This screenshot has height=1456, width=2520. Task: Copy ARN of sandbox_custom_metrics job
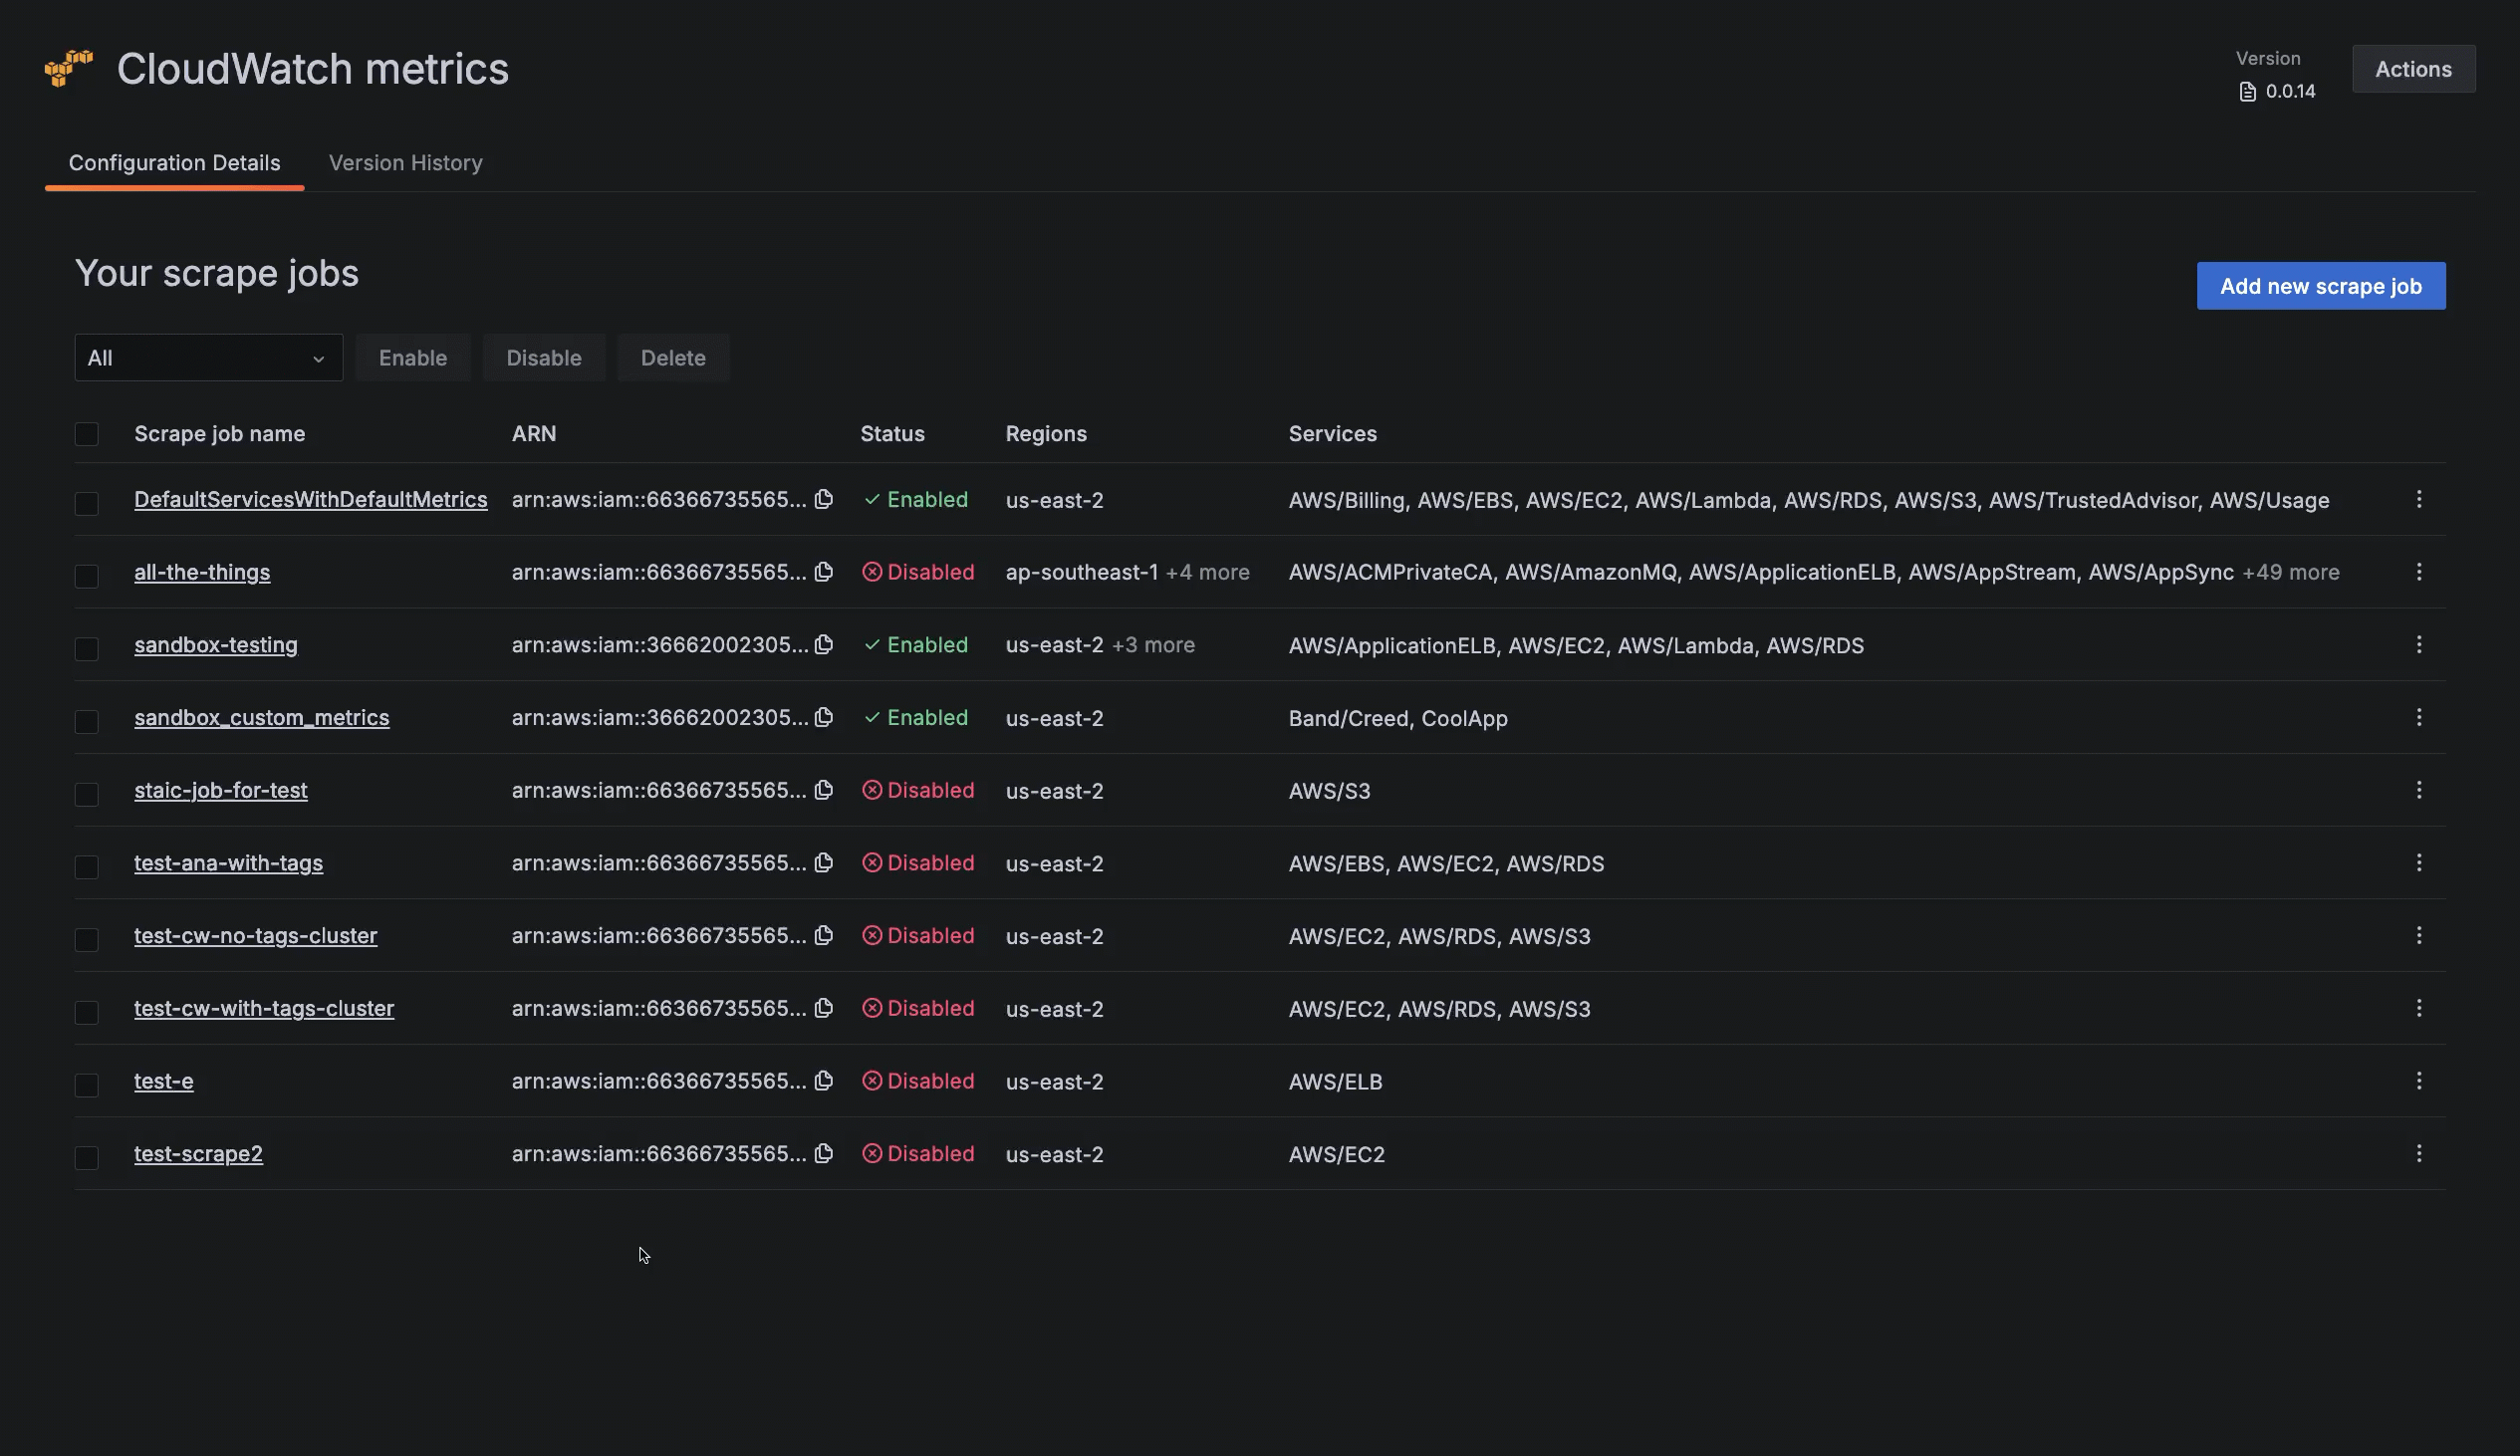[x=823, y=717]
